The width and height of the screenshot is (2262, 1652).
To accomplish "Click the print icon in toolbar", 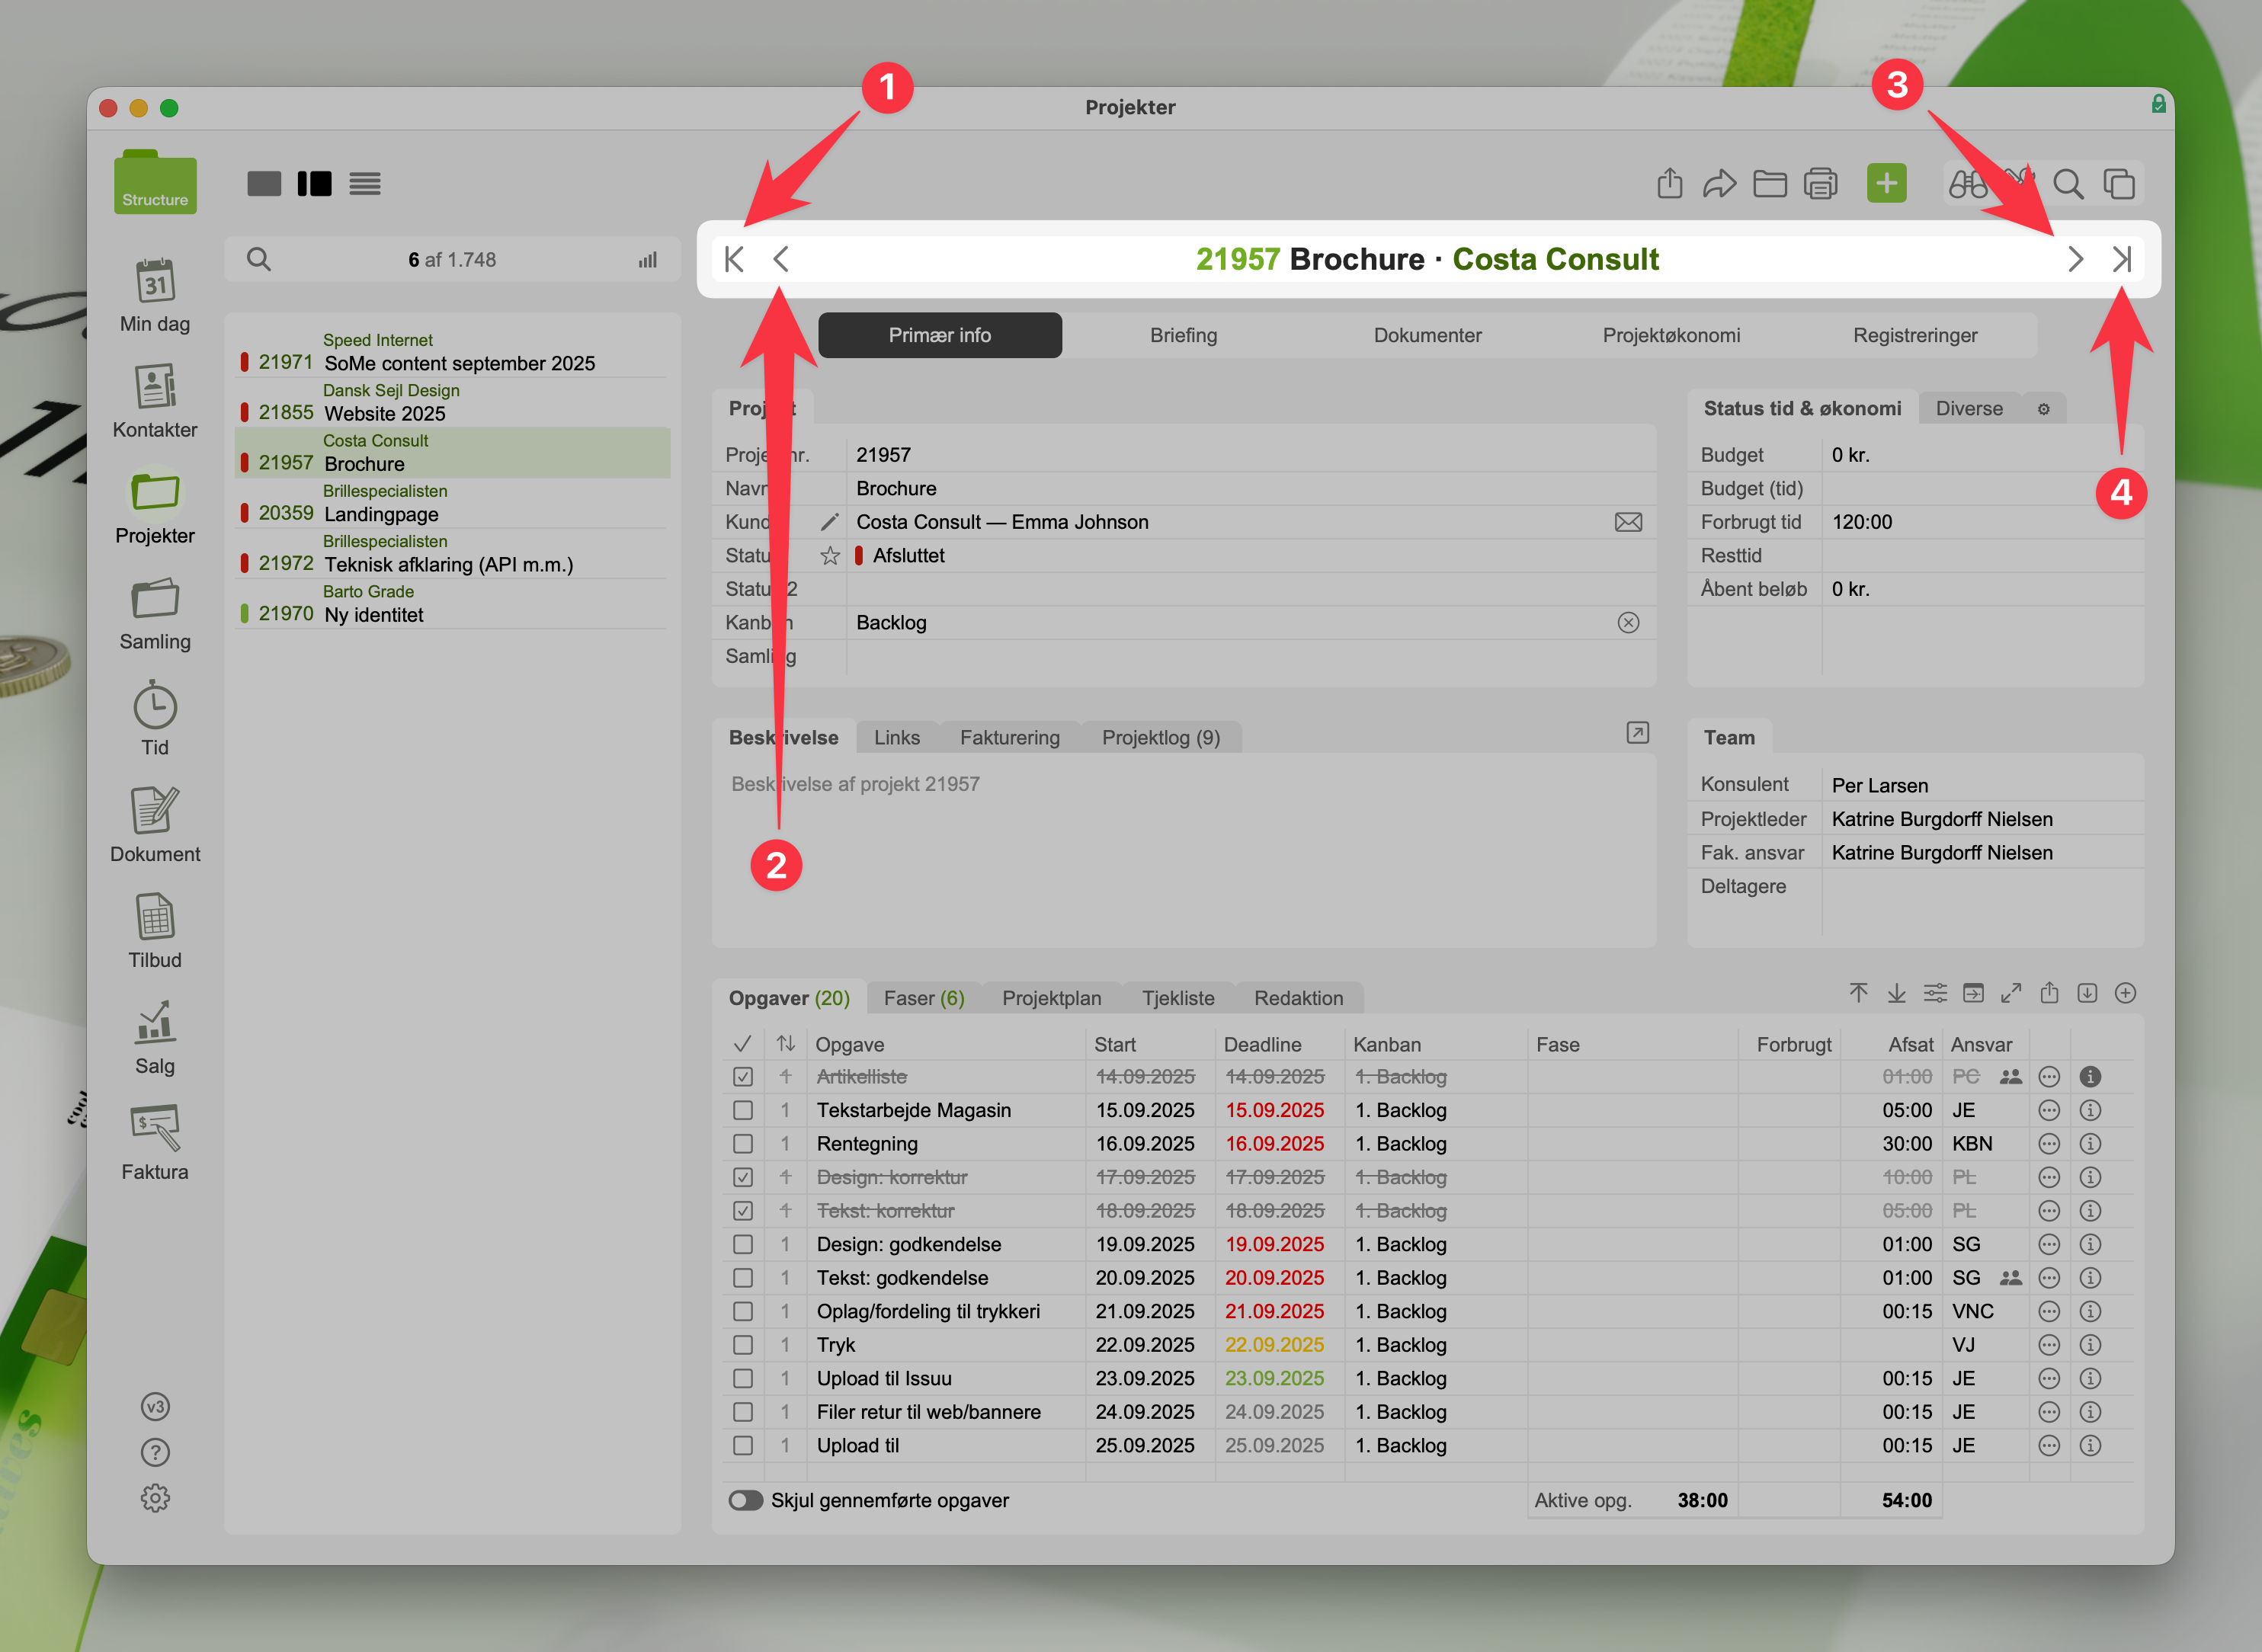I will coord(1820,184).
